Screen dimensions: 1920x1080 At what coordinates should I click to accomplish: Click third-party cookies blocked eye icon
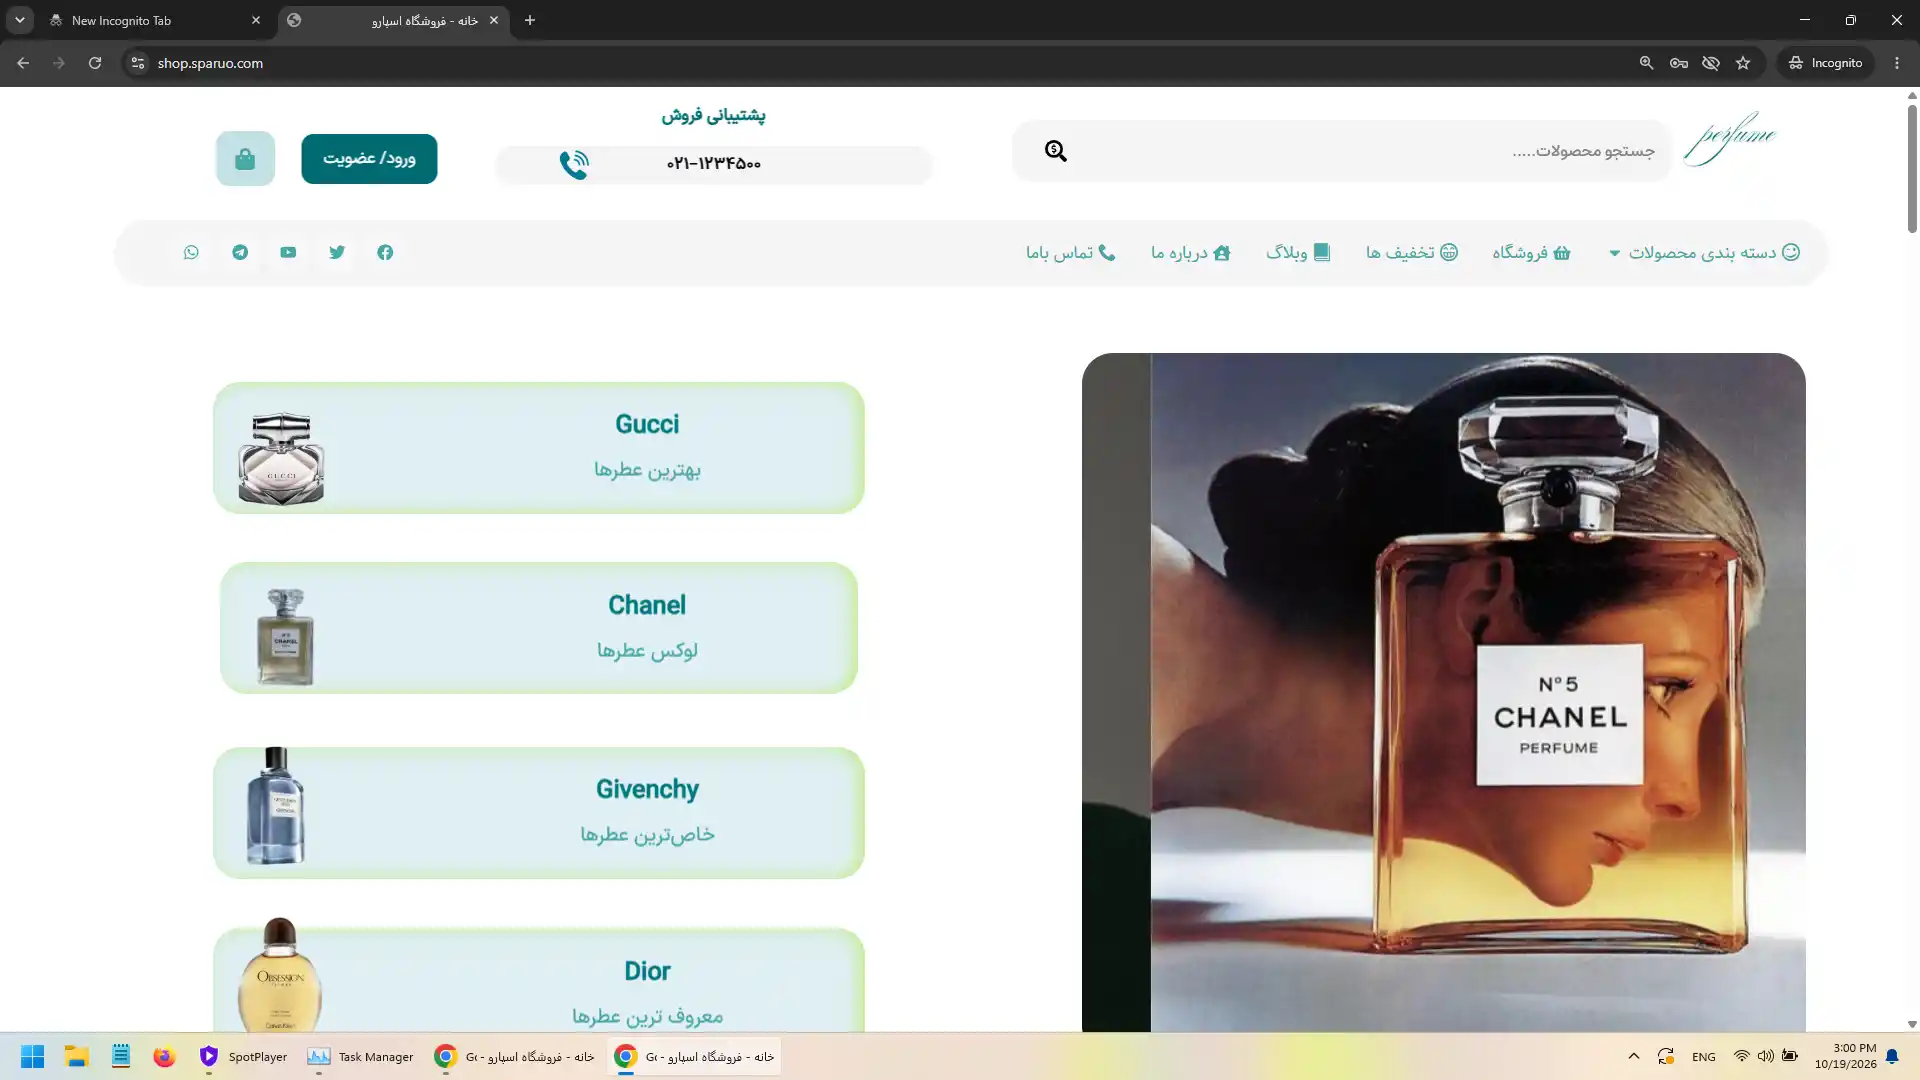[1711, 63]
